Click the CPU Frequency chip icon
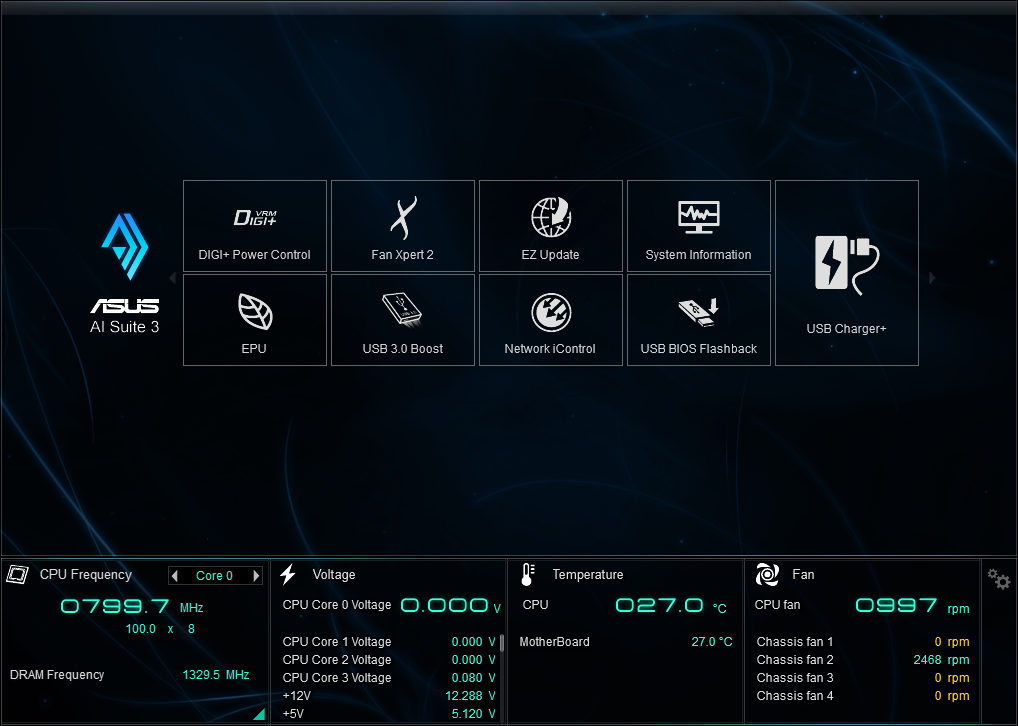1018x726 pixels. pos(18,574)
